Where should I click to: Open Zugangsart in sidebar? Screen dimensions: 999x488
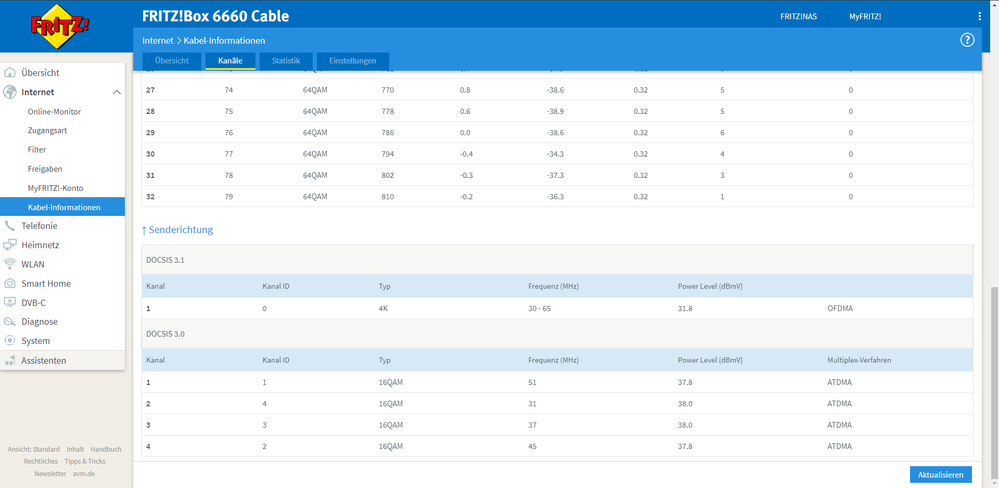tap(47, 131)
